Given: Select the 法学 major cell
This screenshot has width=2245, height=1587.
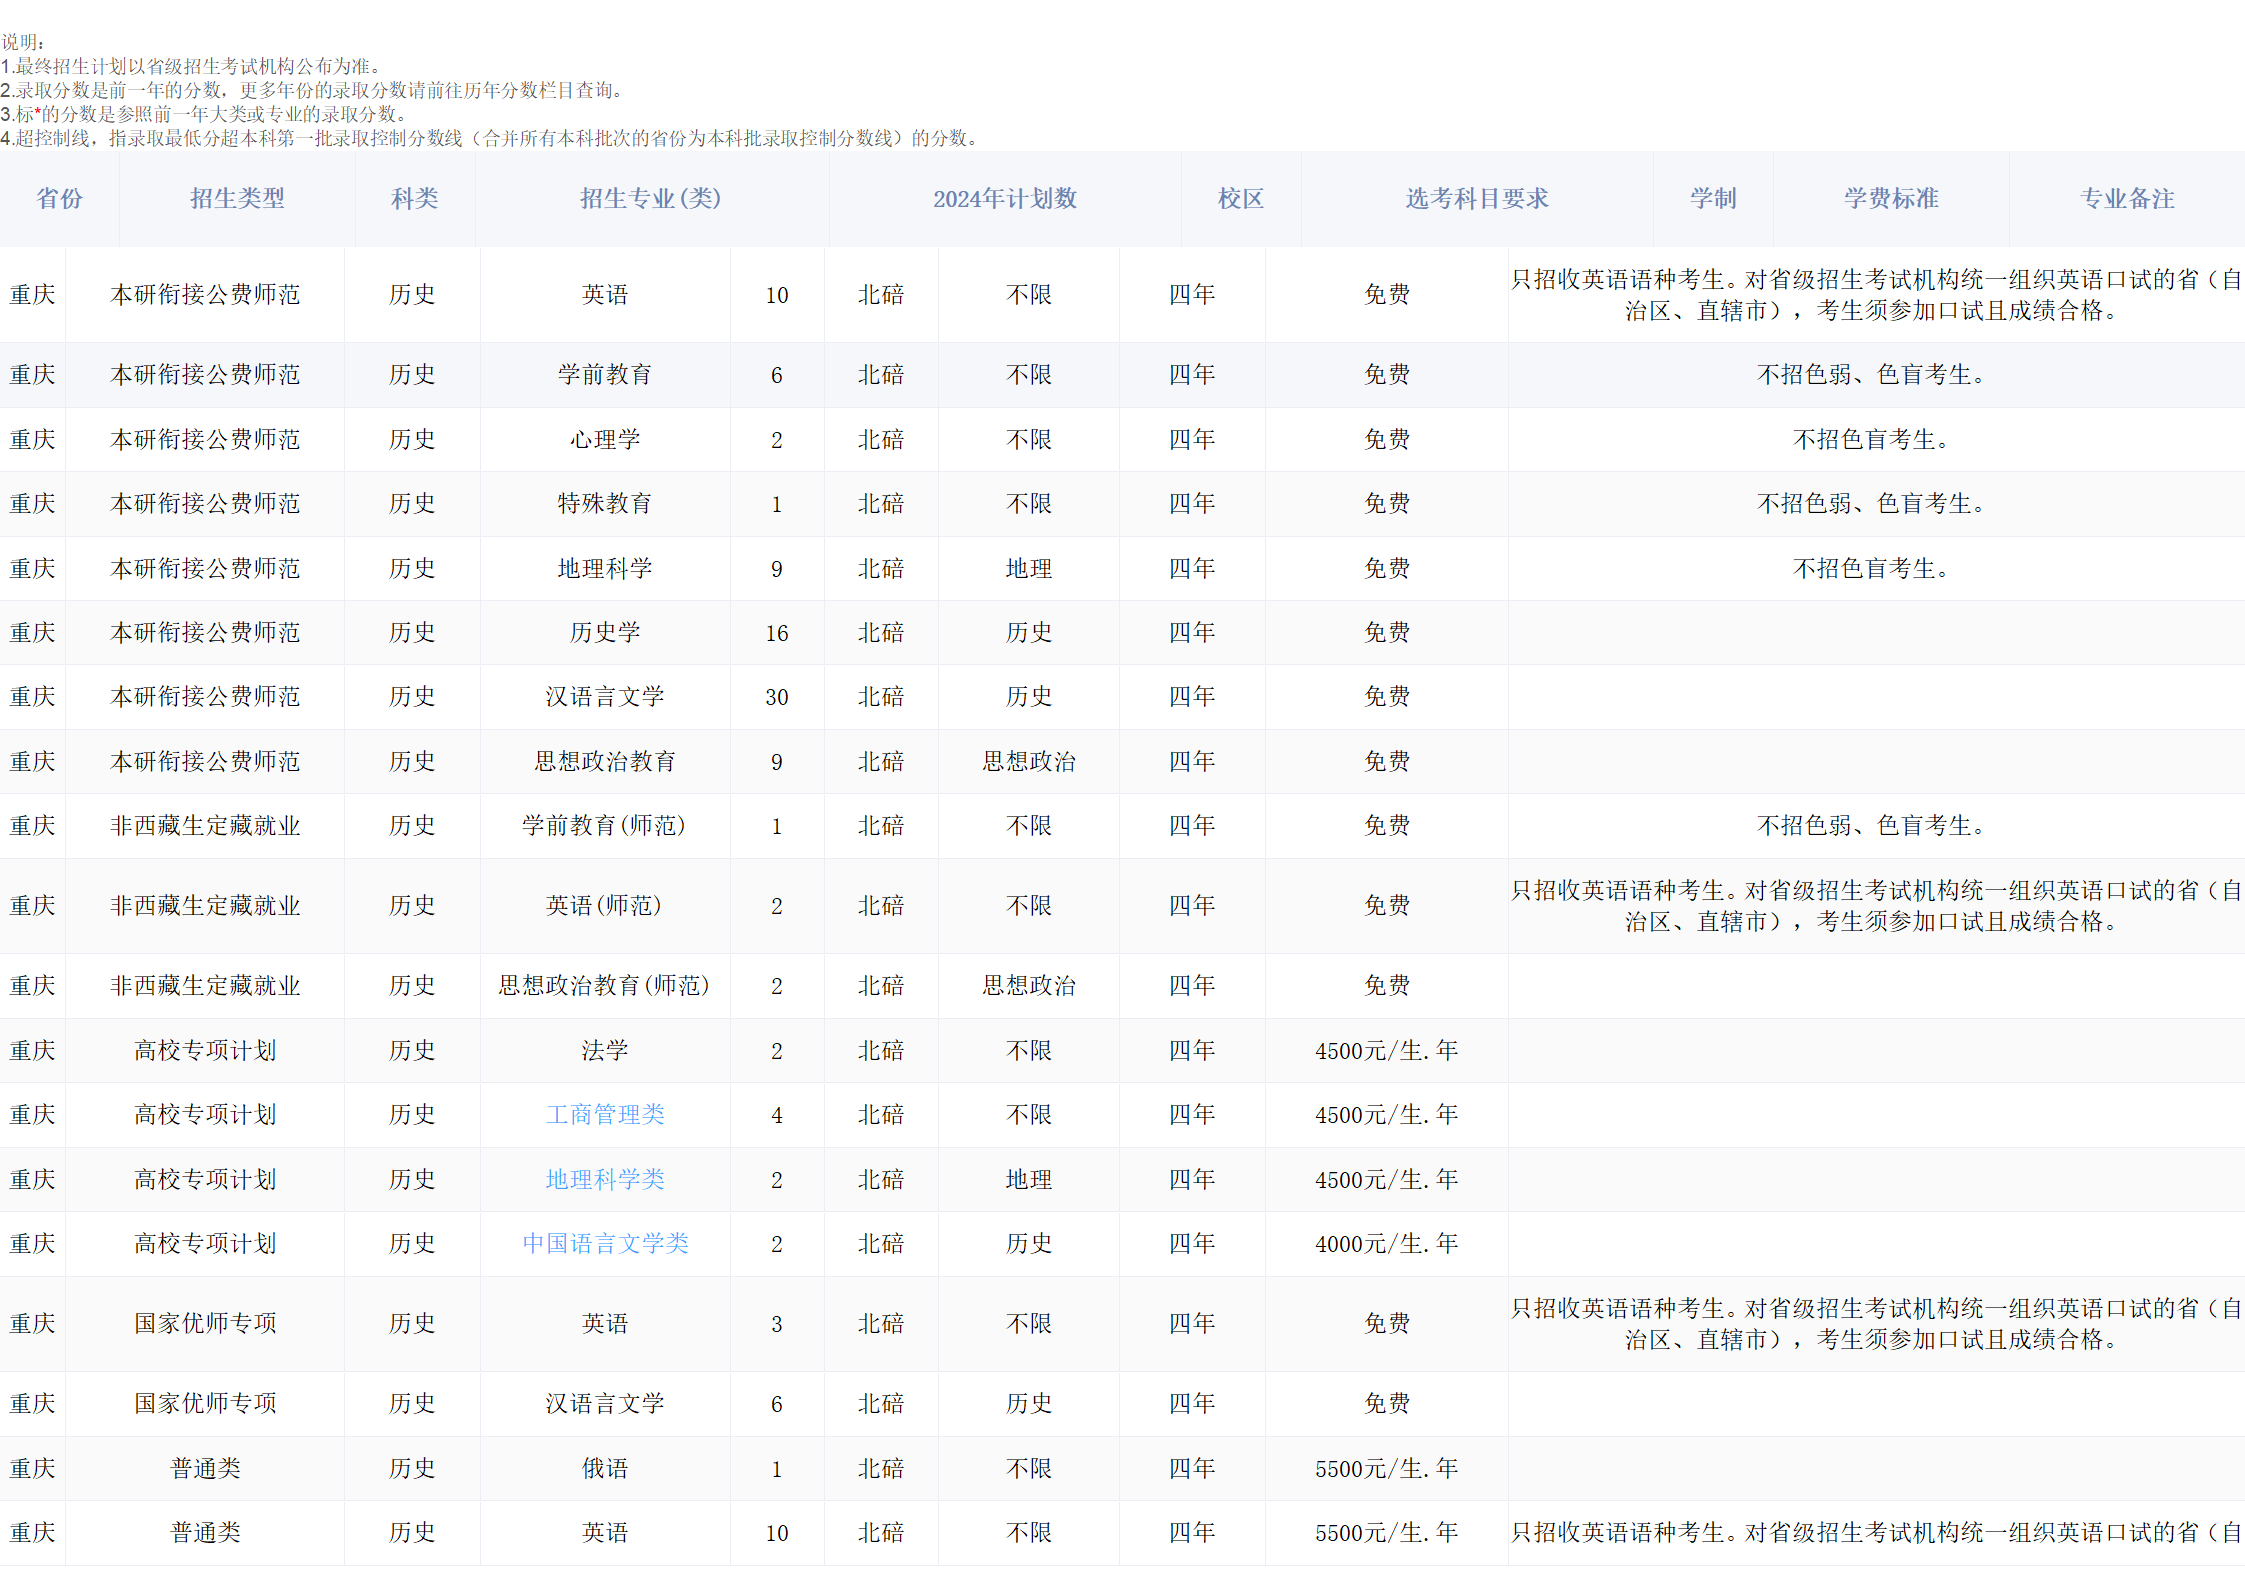Looking at the screenshot, I should [605, 1050].
